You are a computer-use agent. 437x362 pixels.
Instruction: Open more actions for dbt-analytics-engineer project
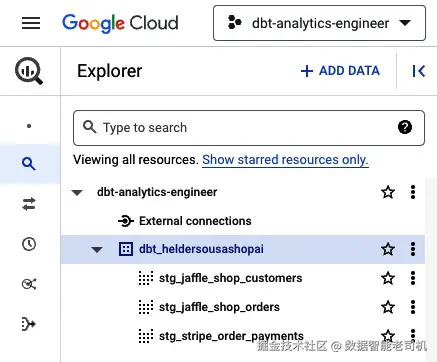pos(413,192)
